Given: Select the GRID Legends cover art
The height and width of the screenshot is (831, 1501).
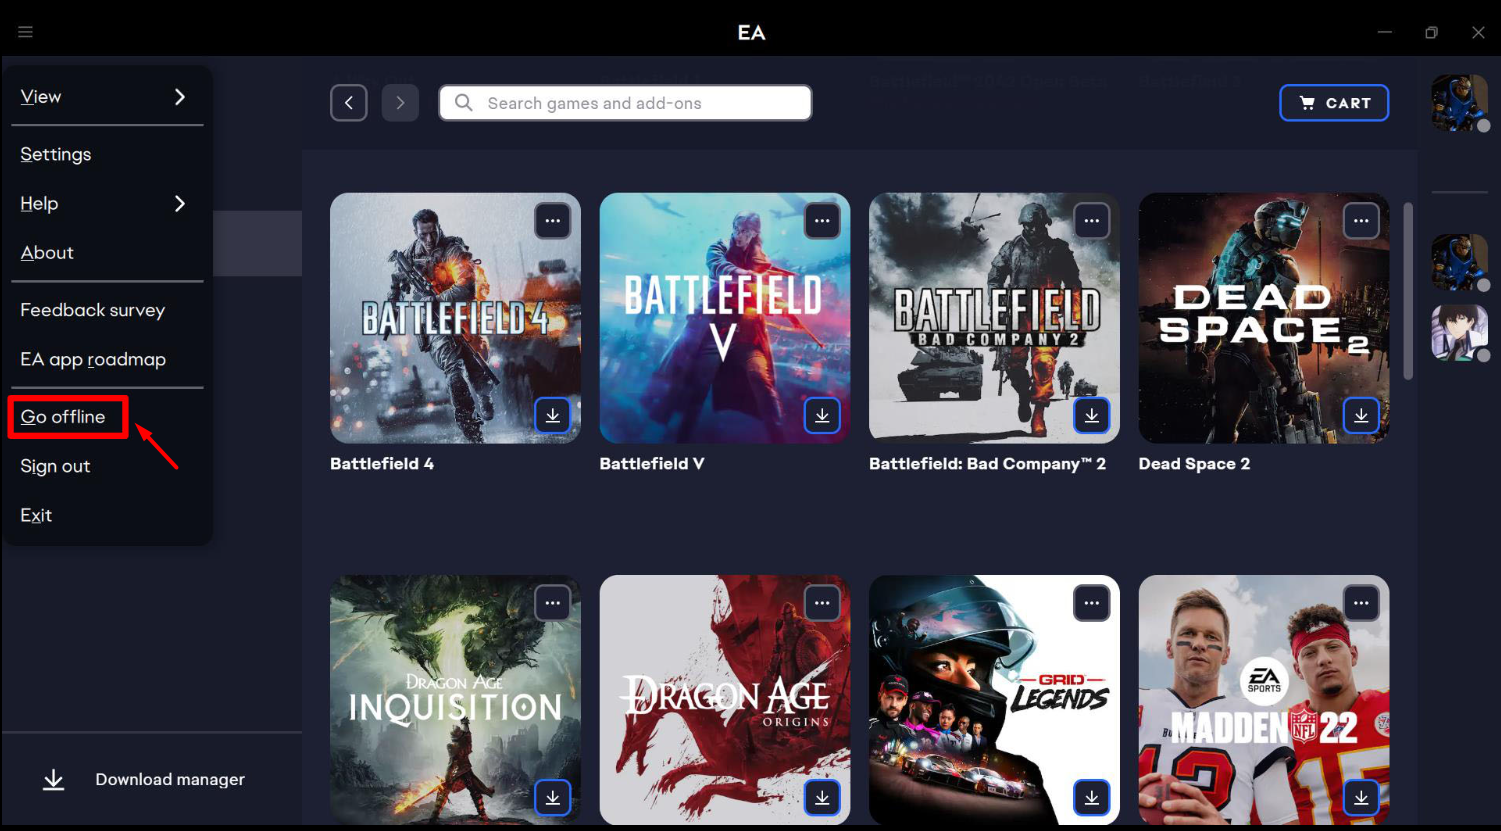Looking at the screenshot, I should click(x=994, y=700).
